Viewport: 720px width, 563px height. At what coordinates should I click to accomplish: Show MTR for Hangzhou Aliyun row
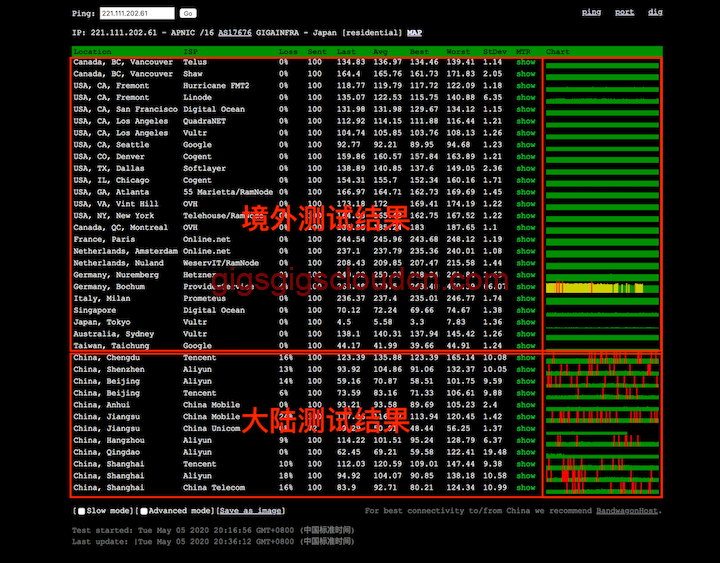[525, 441]
